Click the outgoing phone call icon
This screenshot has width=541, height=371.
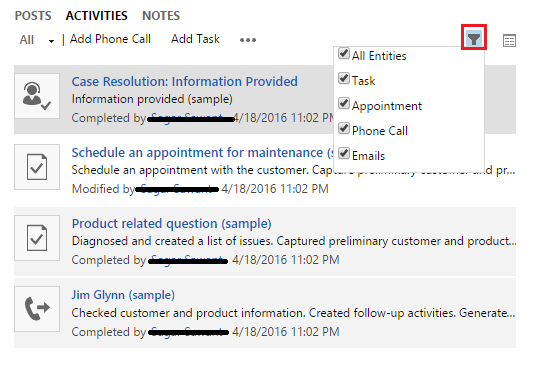coord(37,309)
